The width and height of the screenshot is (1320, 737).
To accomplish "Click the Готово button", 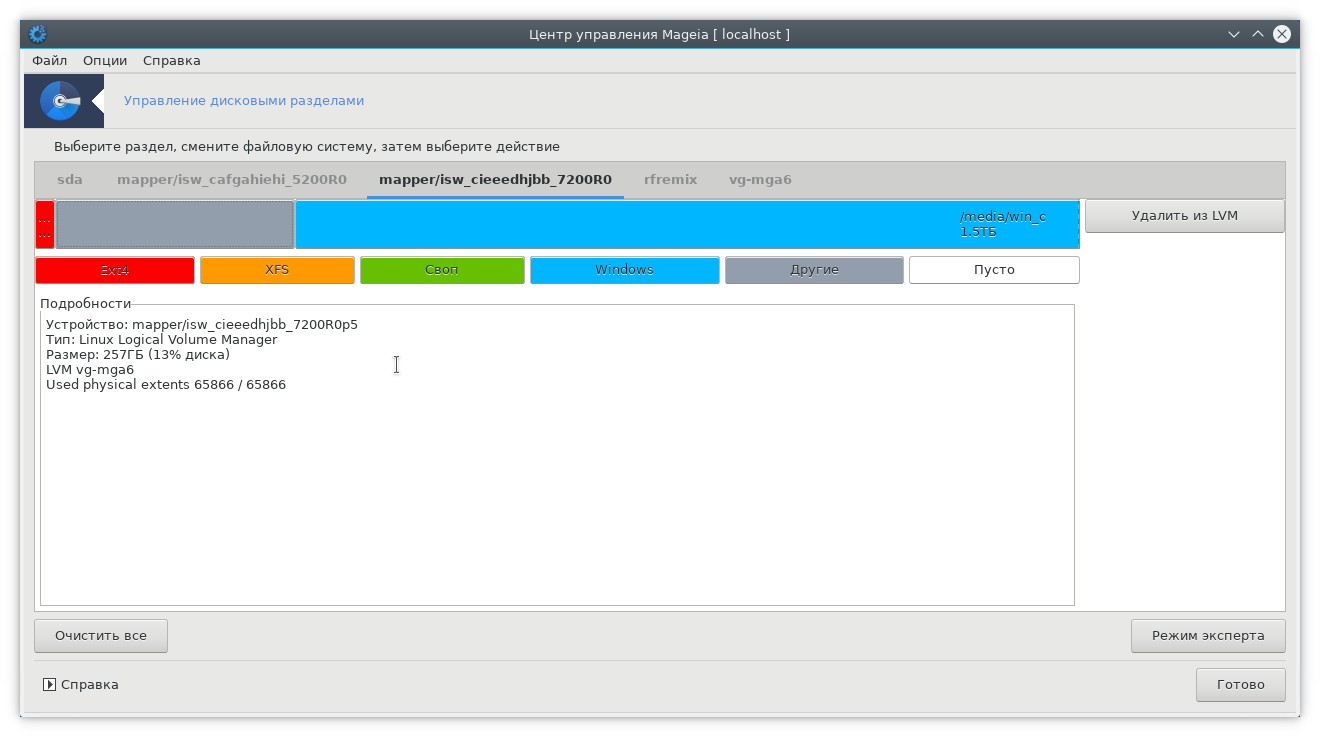I will pos(1241,685).
